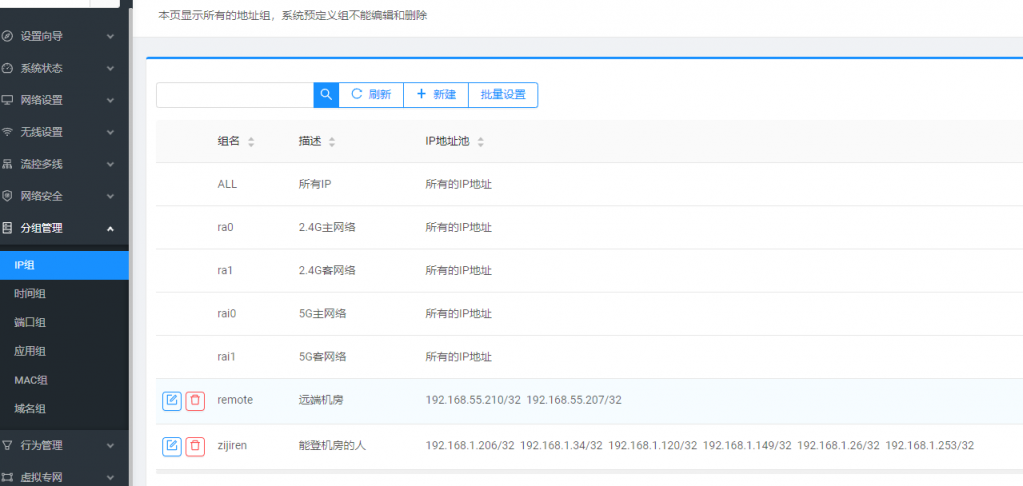Click the 系统状态 gauge icon
The width and height of the screenshot is (1023, 486).
7,68
